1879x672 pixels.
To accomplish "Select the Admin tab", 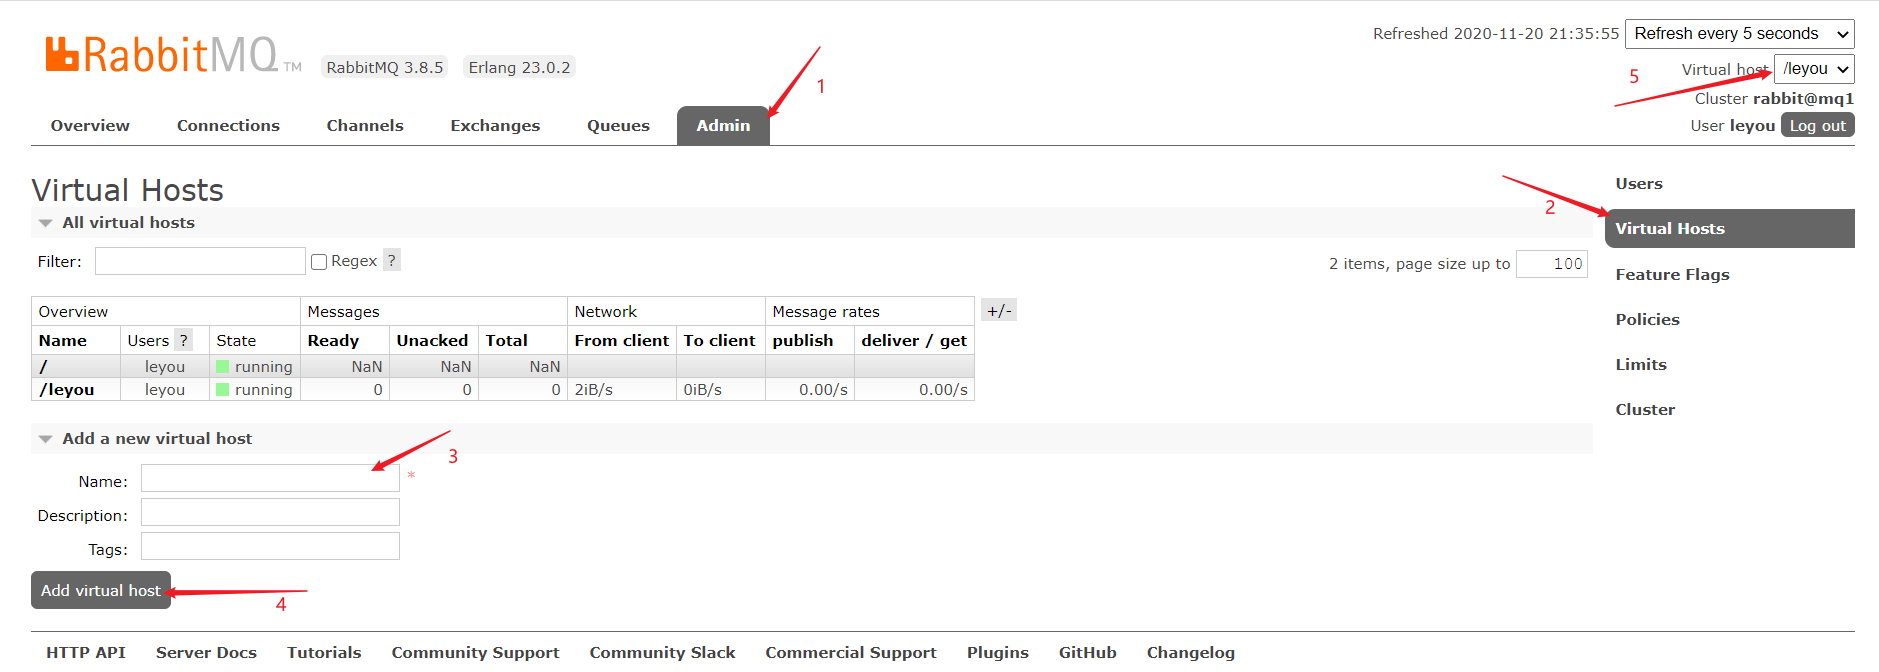I will point(723,125).
